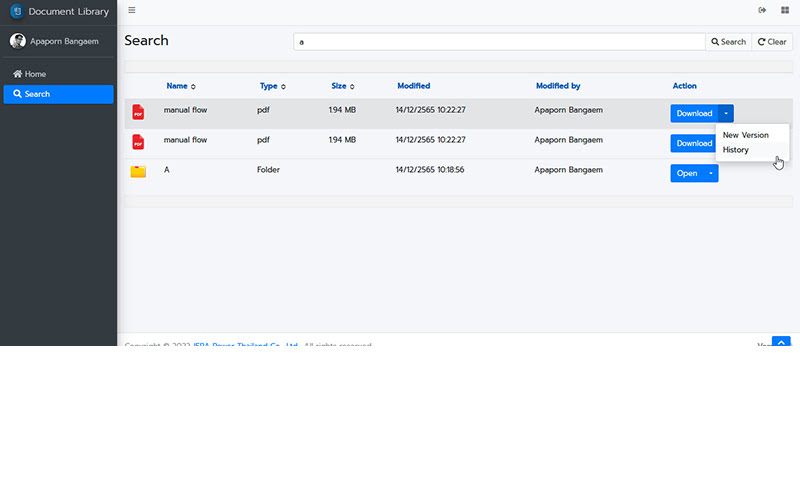800x500 pixels.
Task: Click the Search button beside input
Action: click(x=728, y=42)
